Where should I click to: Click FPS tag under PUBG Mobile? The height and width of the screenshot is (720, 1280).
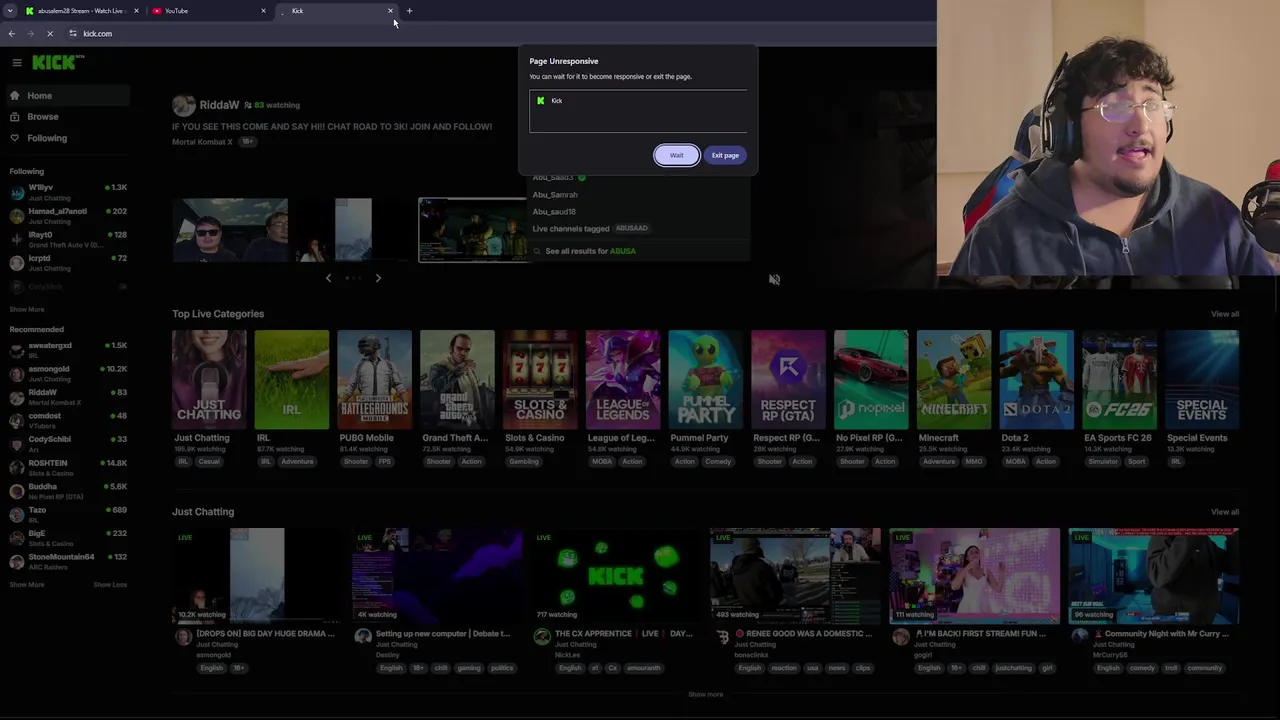[385, 462]
